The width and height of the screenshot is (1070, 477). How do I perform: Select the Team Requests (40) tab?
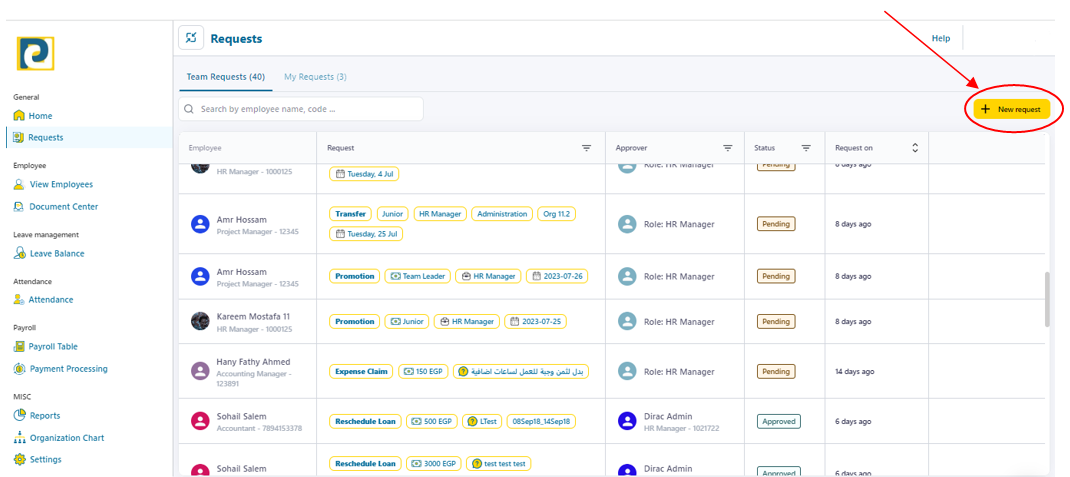point(225,77)
